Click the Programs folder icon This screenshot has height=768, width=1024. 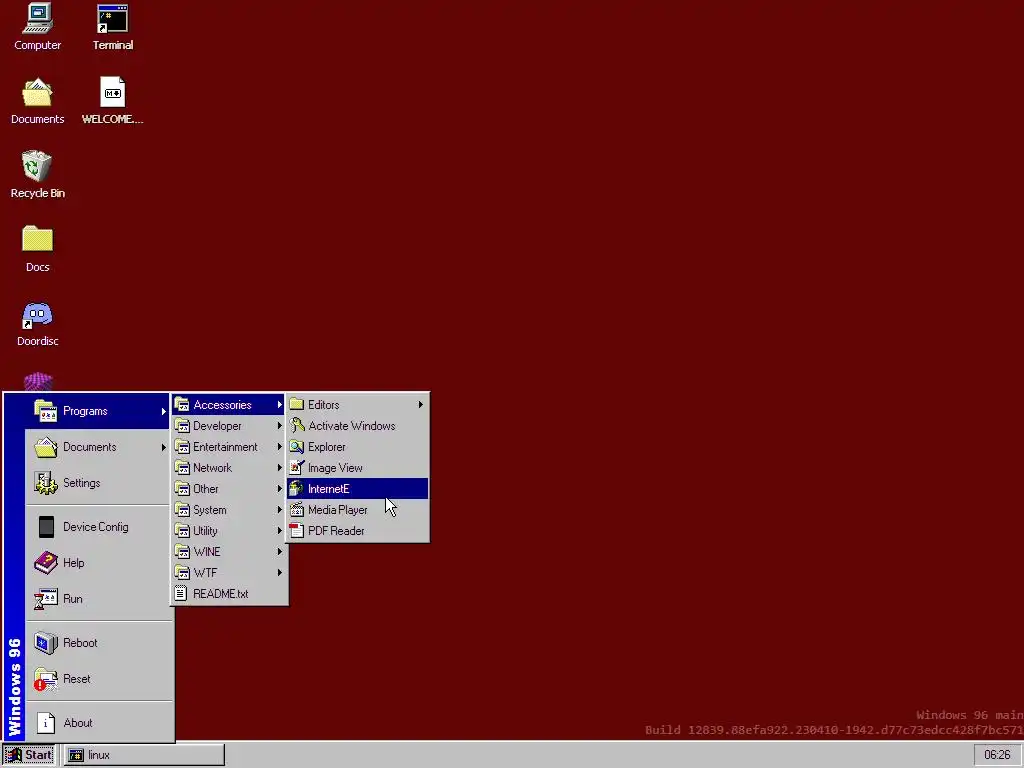tap(46, 411)
